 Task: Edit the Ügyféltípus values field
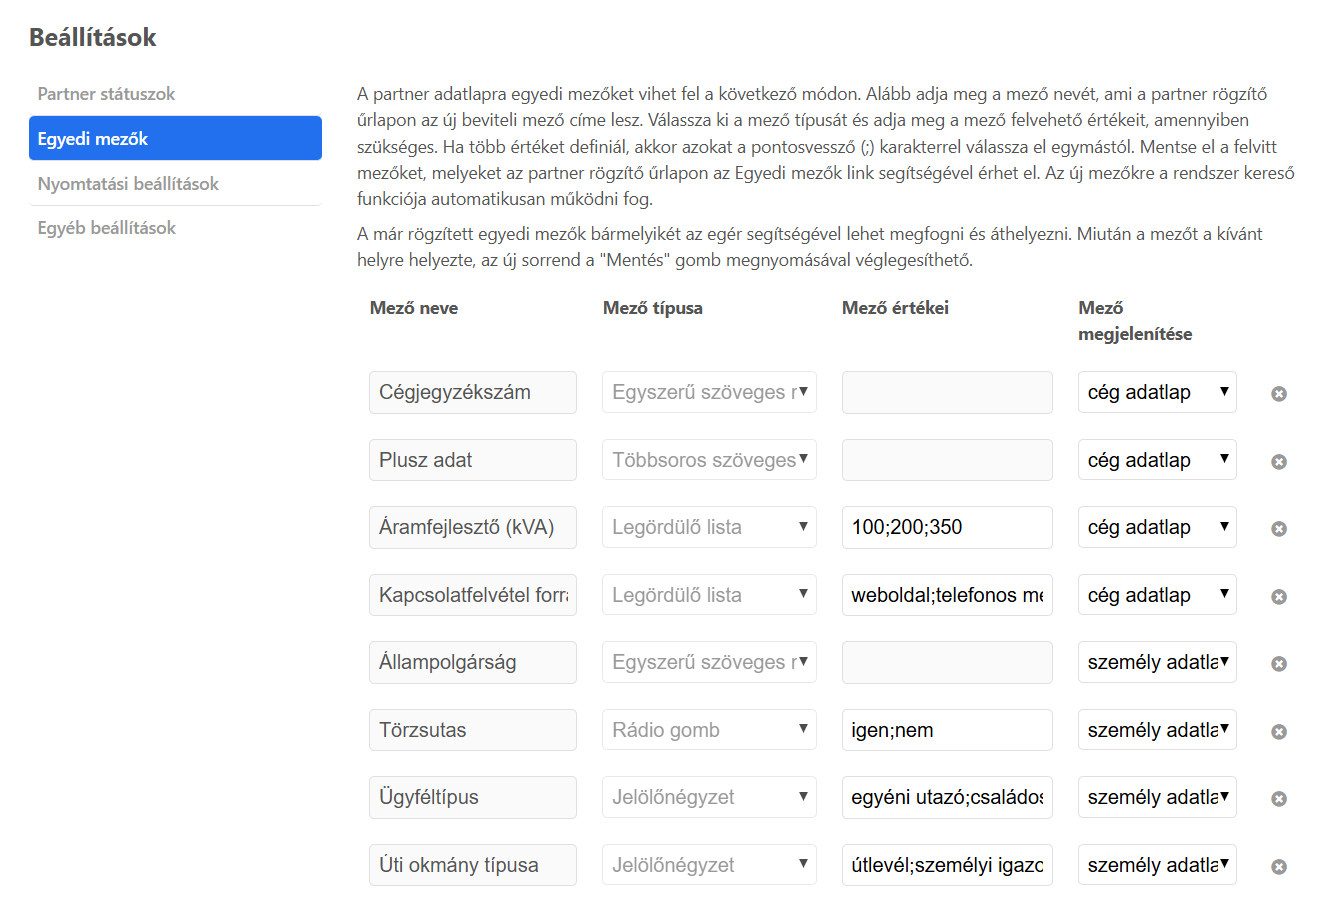click(946, 797)
